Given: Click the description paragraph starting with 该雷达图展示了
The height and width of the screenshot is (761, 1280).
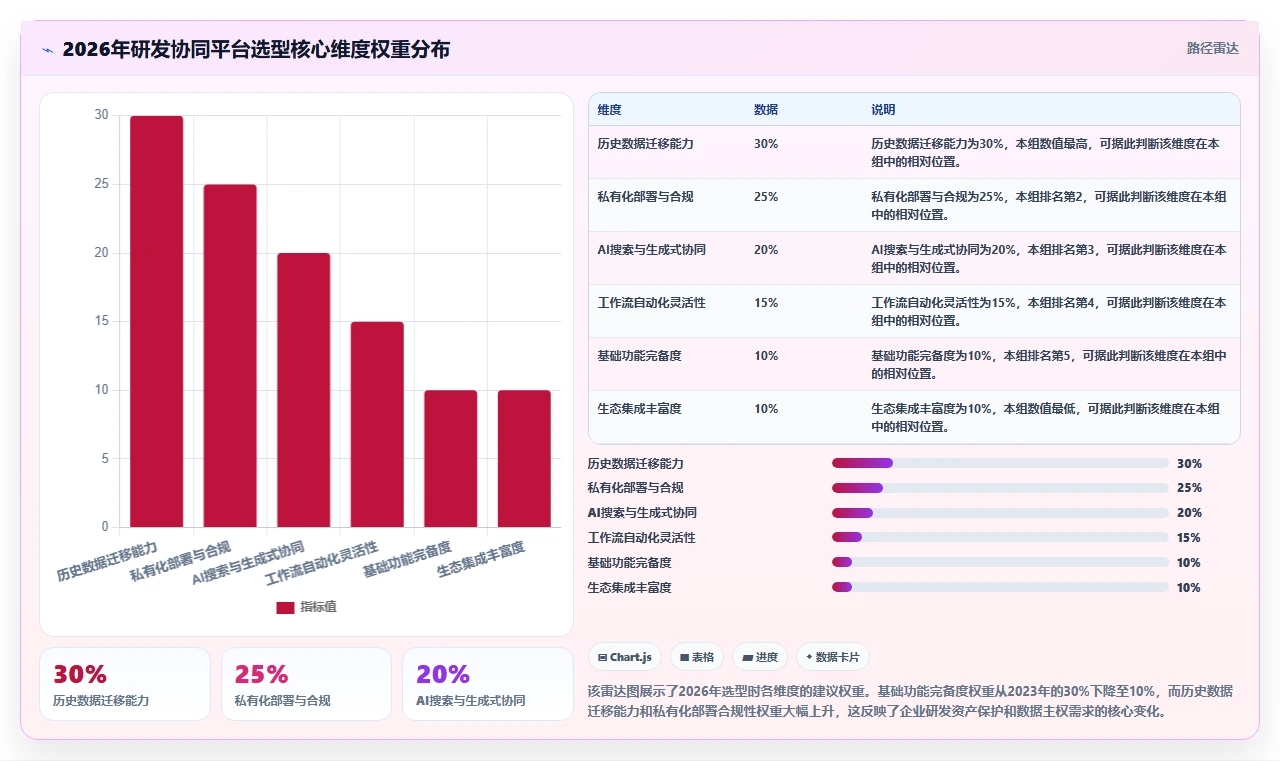Looking at the screenshot, I should pyautogui.click(x=910, y=702).
